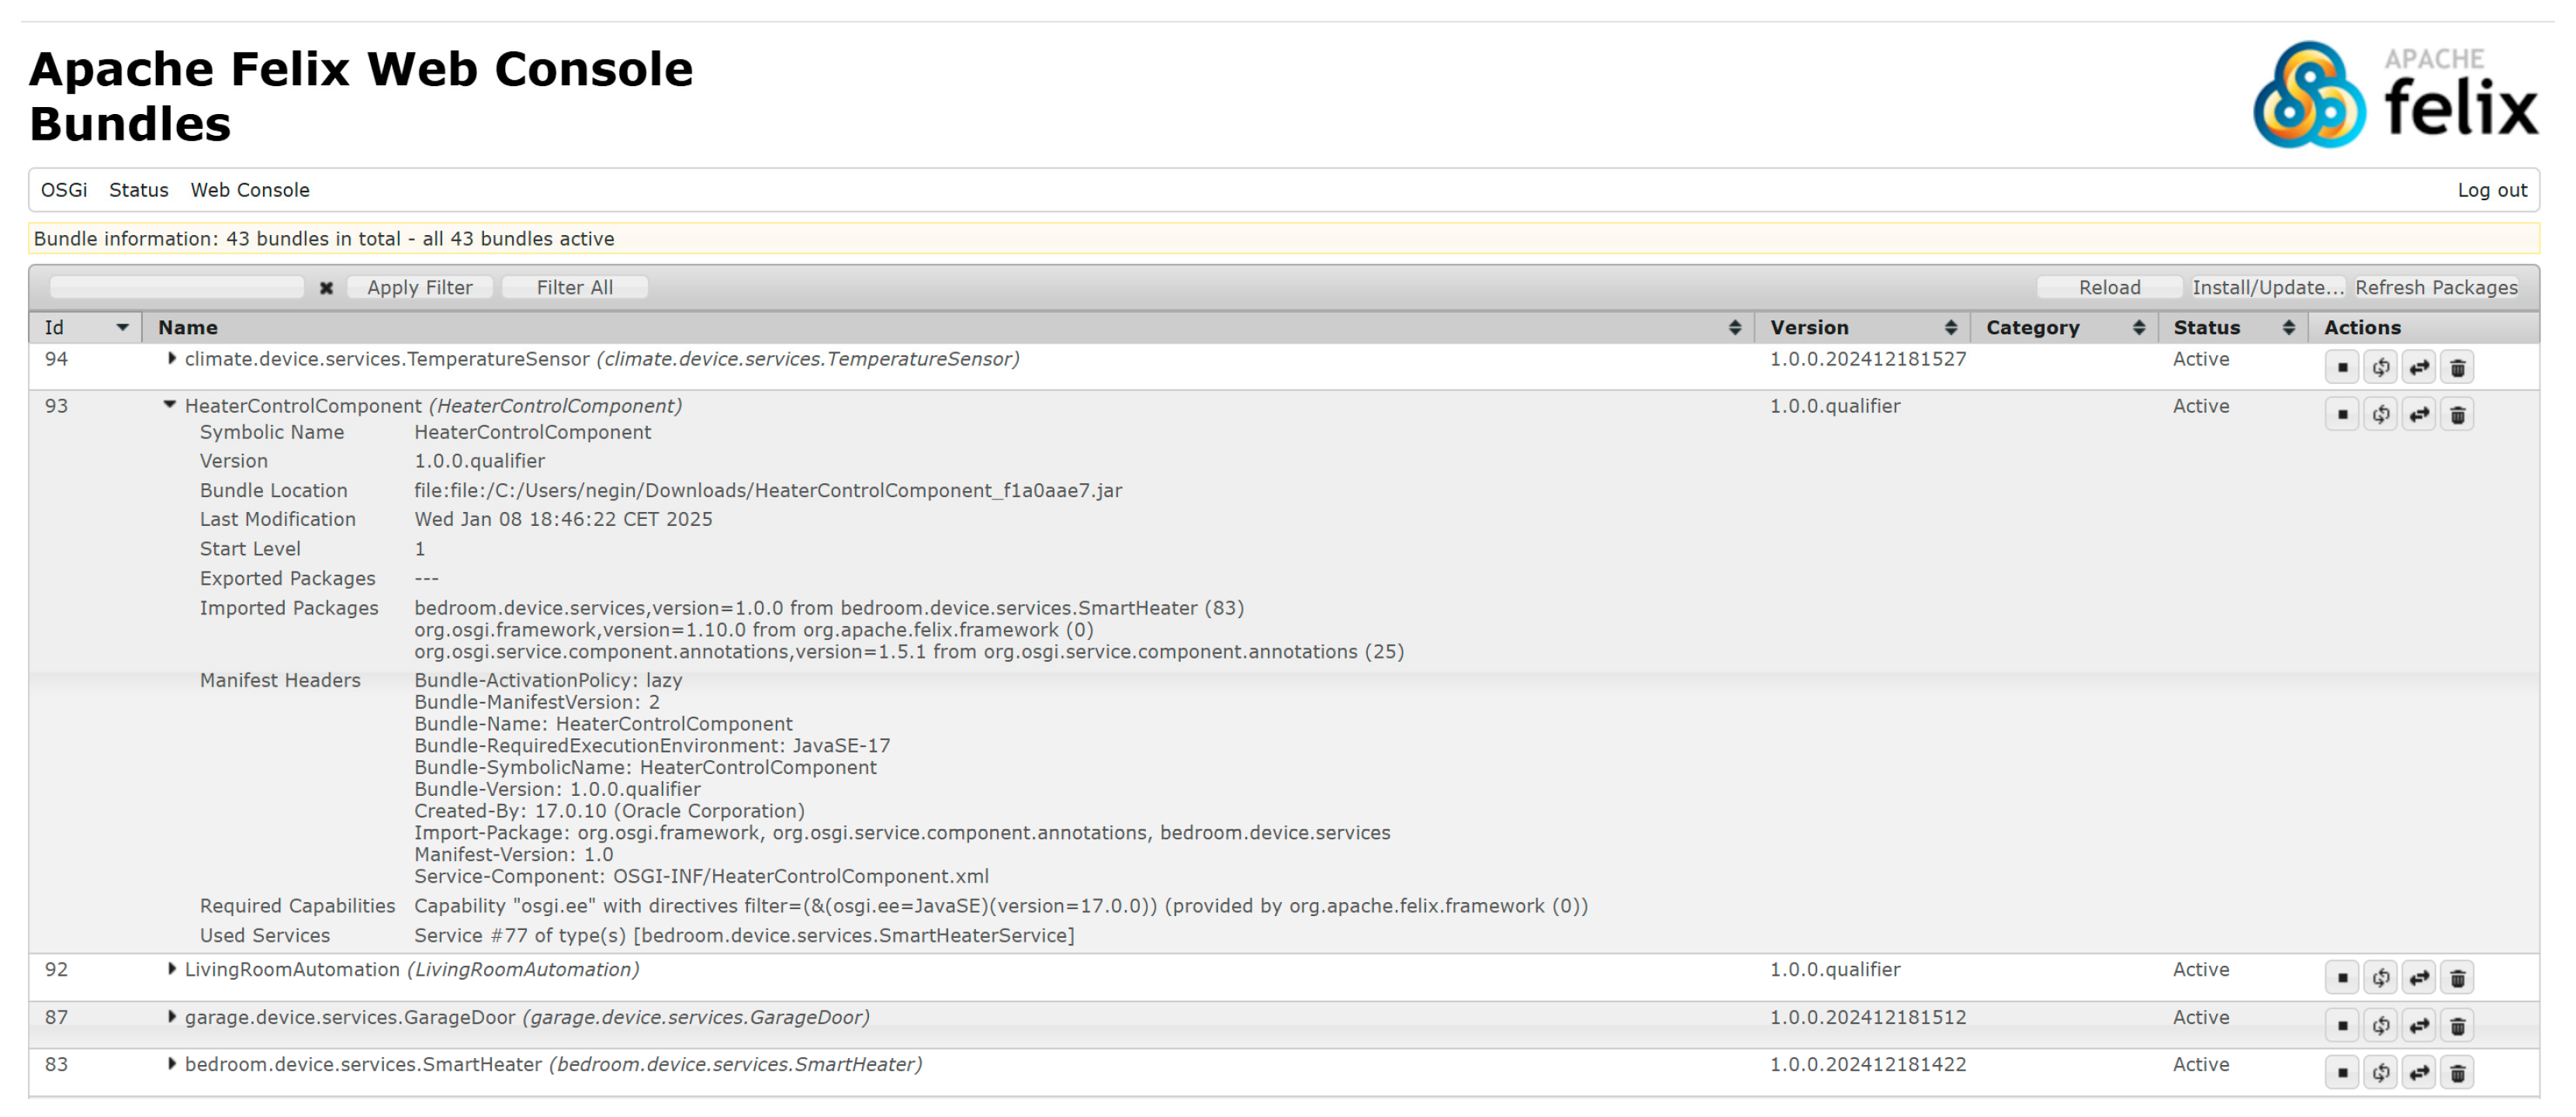Refresh package imports for SmartHeater bundle
The width and height of the screenshot is (2576, 1117).
2381,1073
